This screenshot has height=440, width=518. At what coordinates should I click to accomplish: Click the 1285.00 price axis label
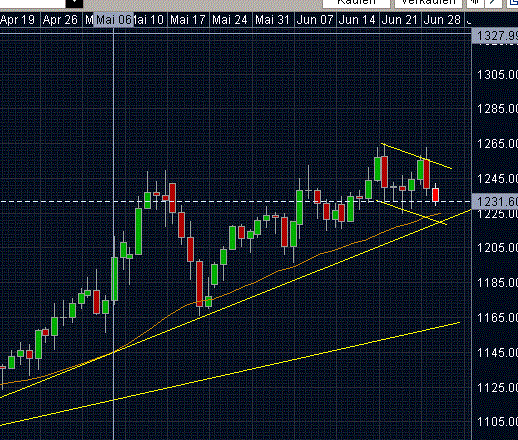[497, 109]
